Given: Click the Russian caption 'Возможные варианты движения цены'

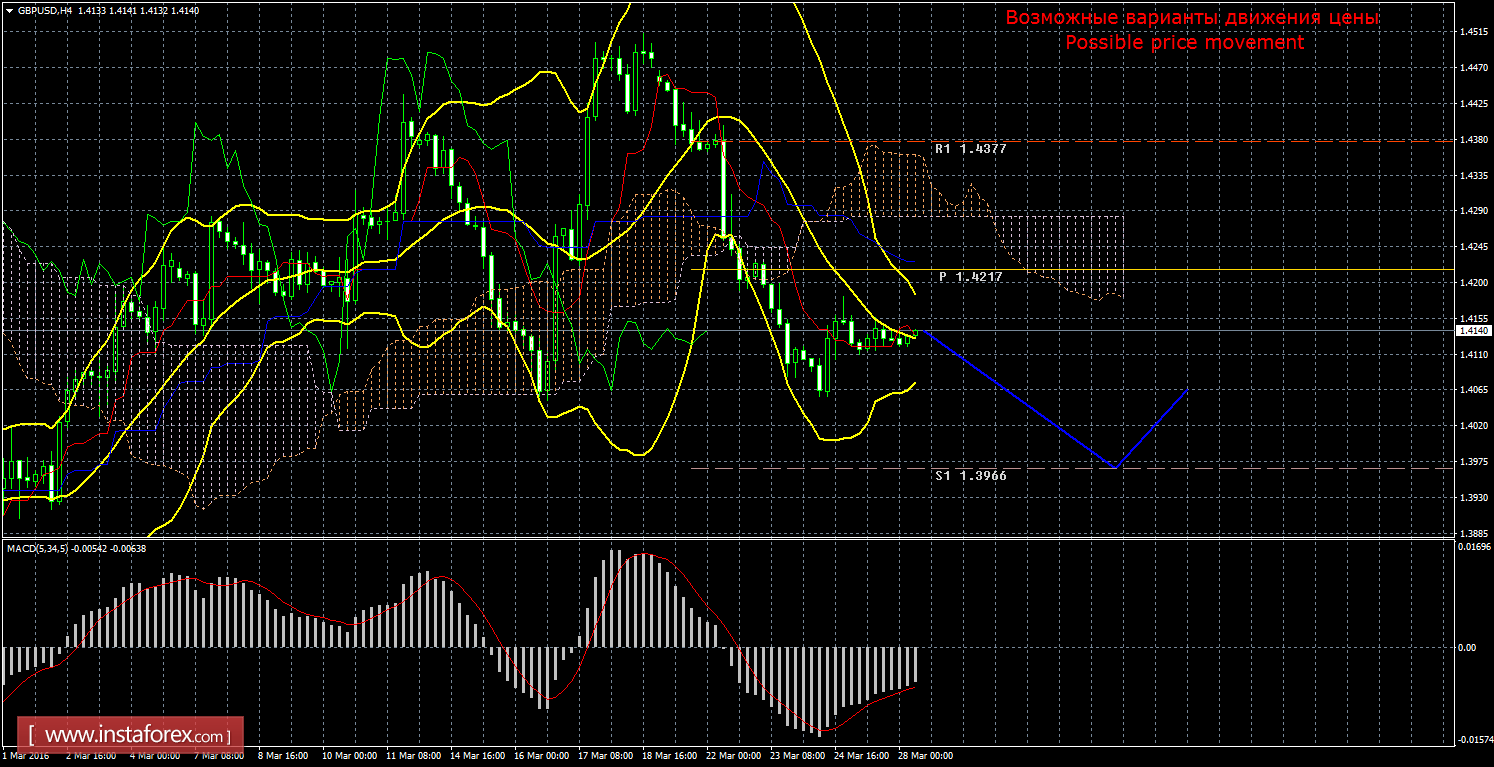Looking at the screenshot, I should pyautogui.click(x=1192, y=19).
